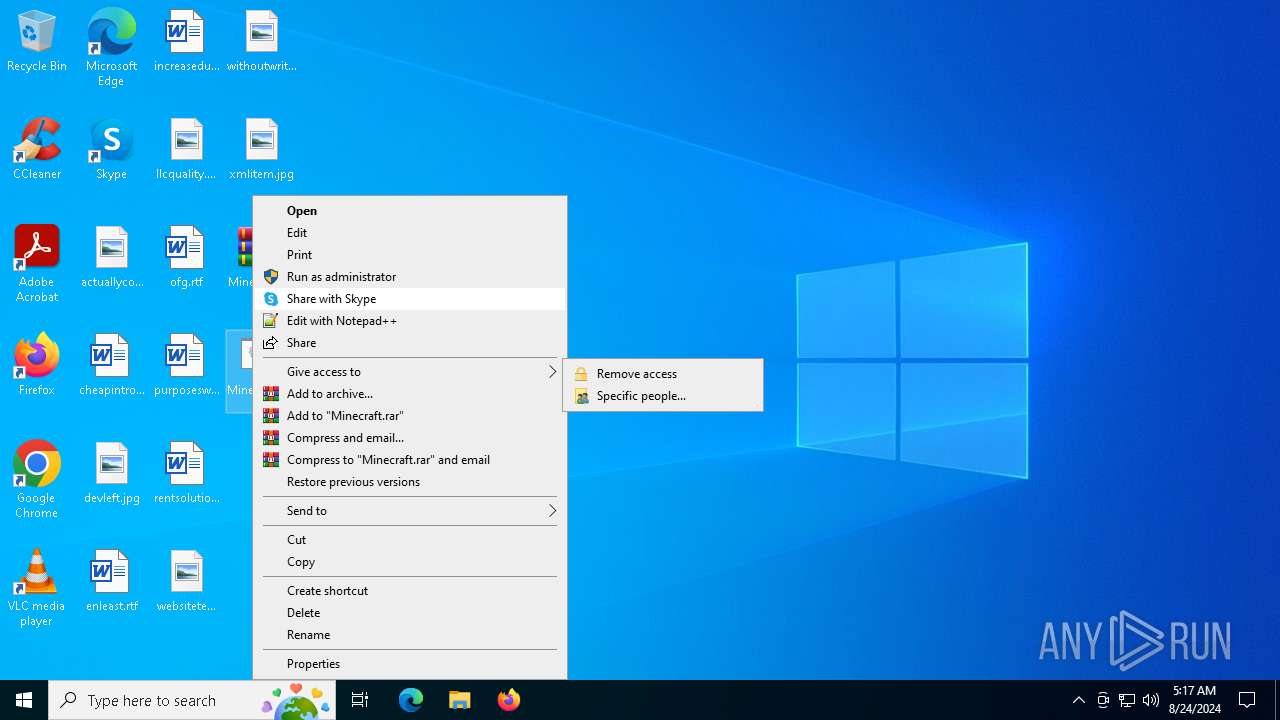Select Compress to "Minecraft.rar" and email
1280x720 pixels.
(x=410, y=460)
